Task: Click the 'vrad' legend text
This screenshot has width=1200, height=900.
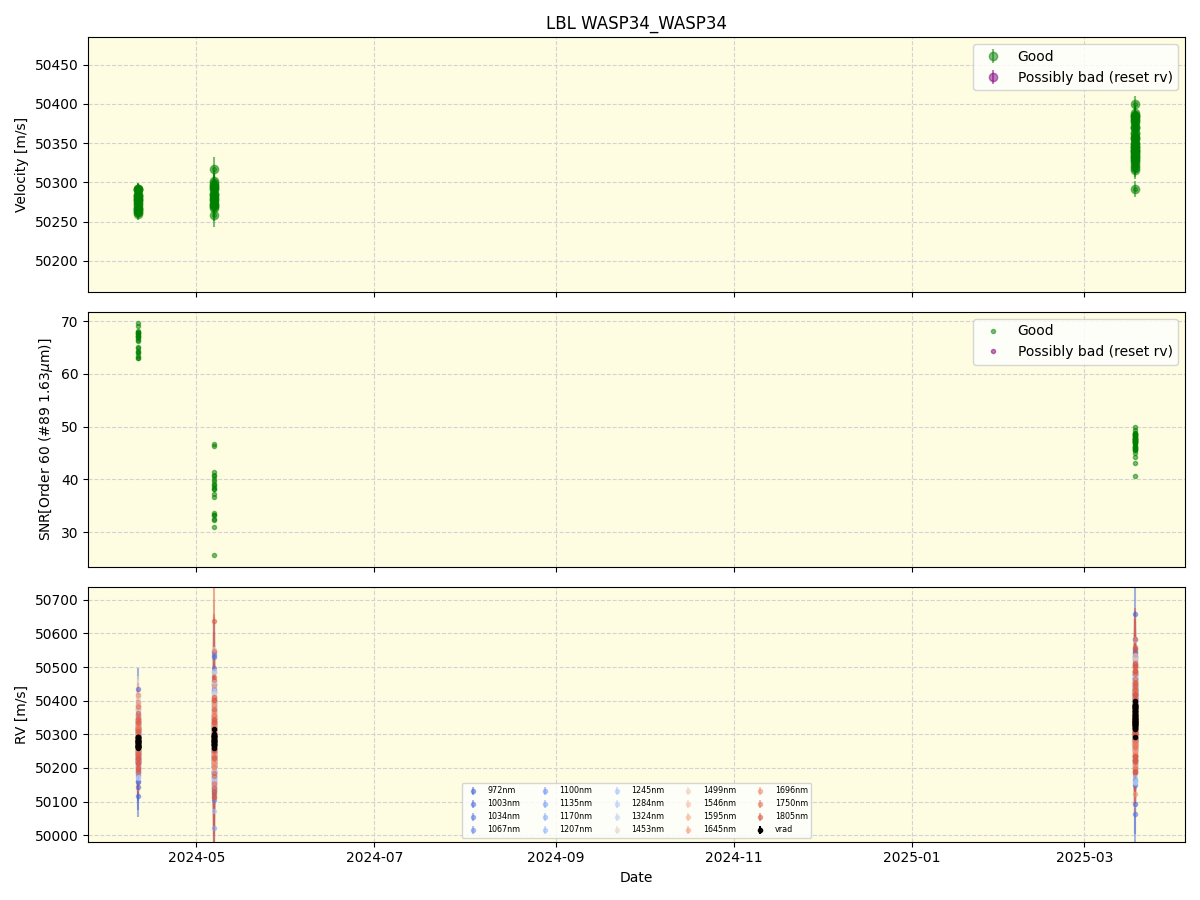Action: click(783, 829)
